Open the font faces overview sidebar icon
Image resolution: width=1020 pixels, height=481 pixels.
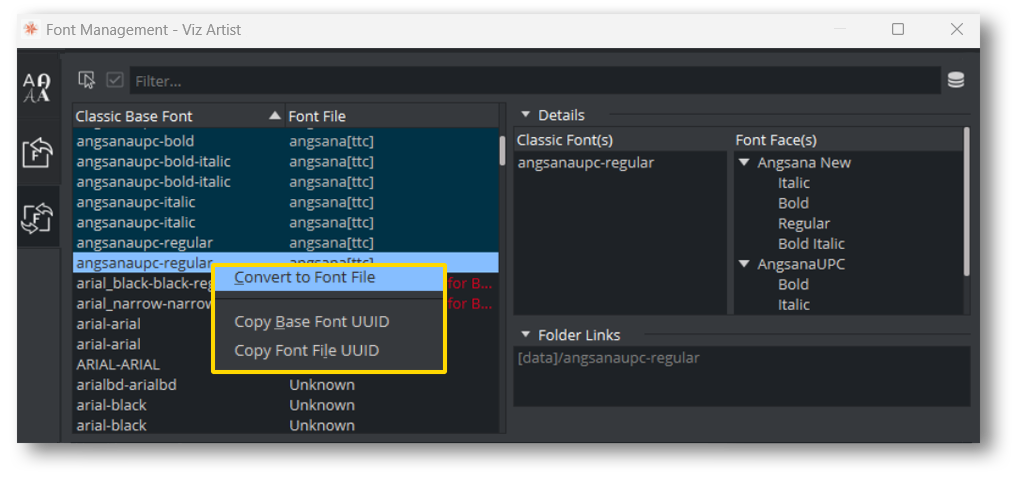[37, 87]
